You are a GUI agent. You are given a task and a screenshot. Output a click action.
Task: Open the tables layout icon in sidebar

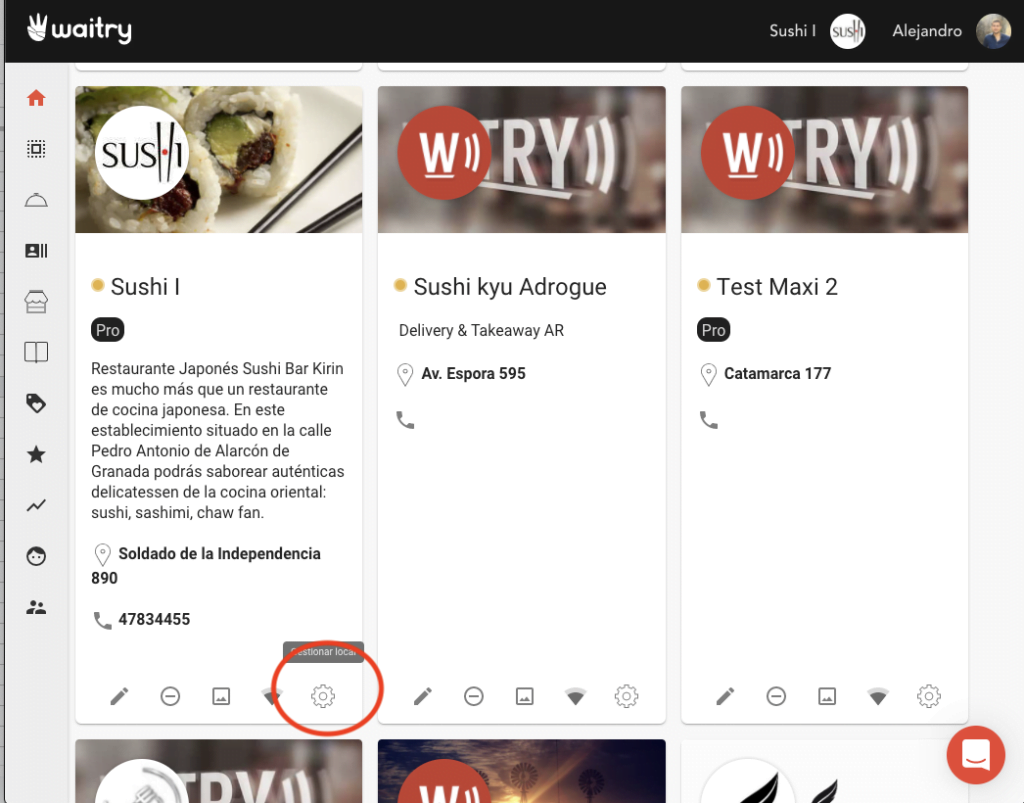pos(36,149)
